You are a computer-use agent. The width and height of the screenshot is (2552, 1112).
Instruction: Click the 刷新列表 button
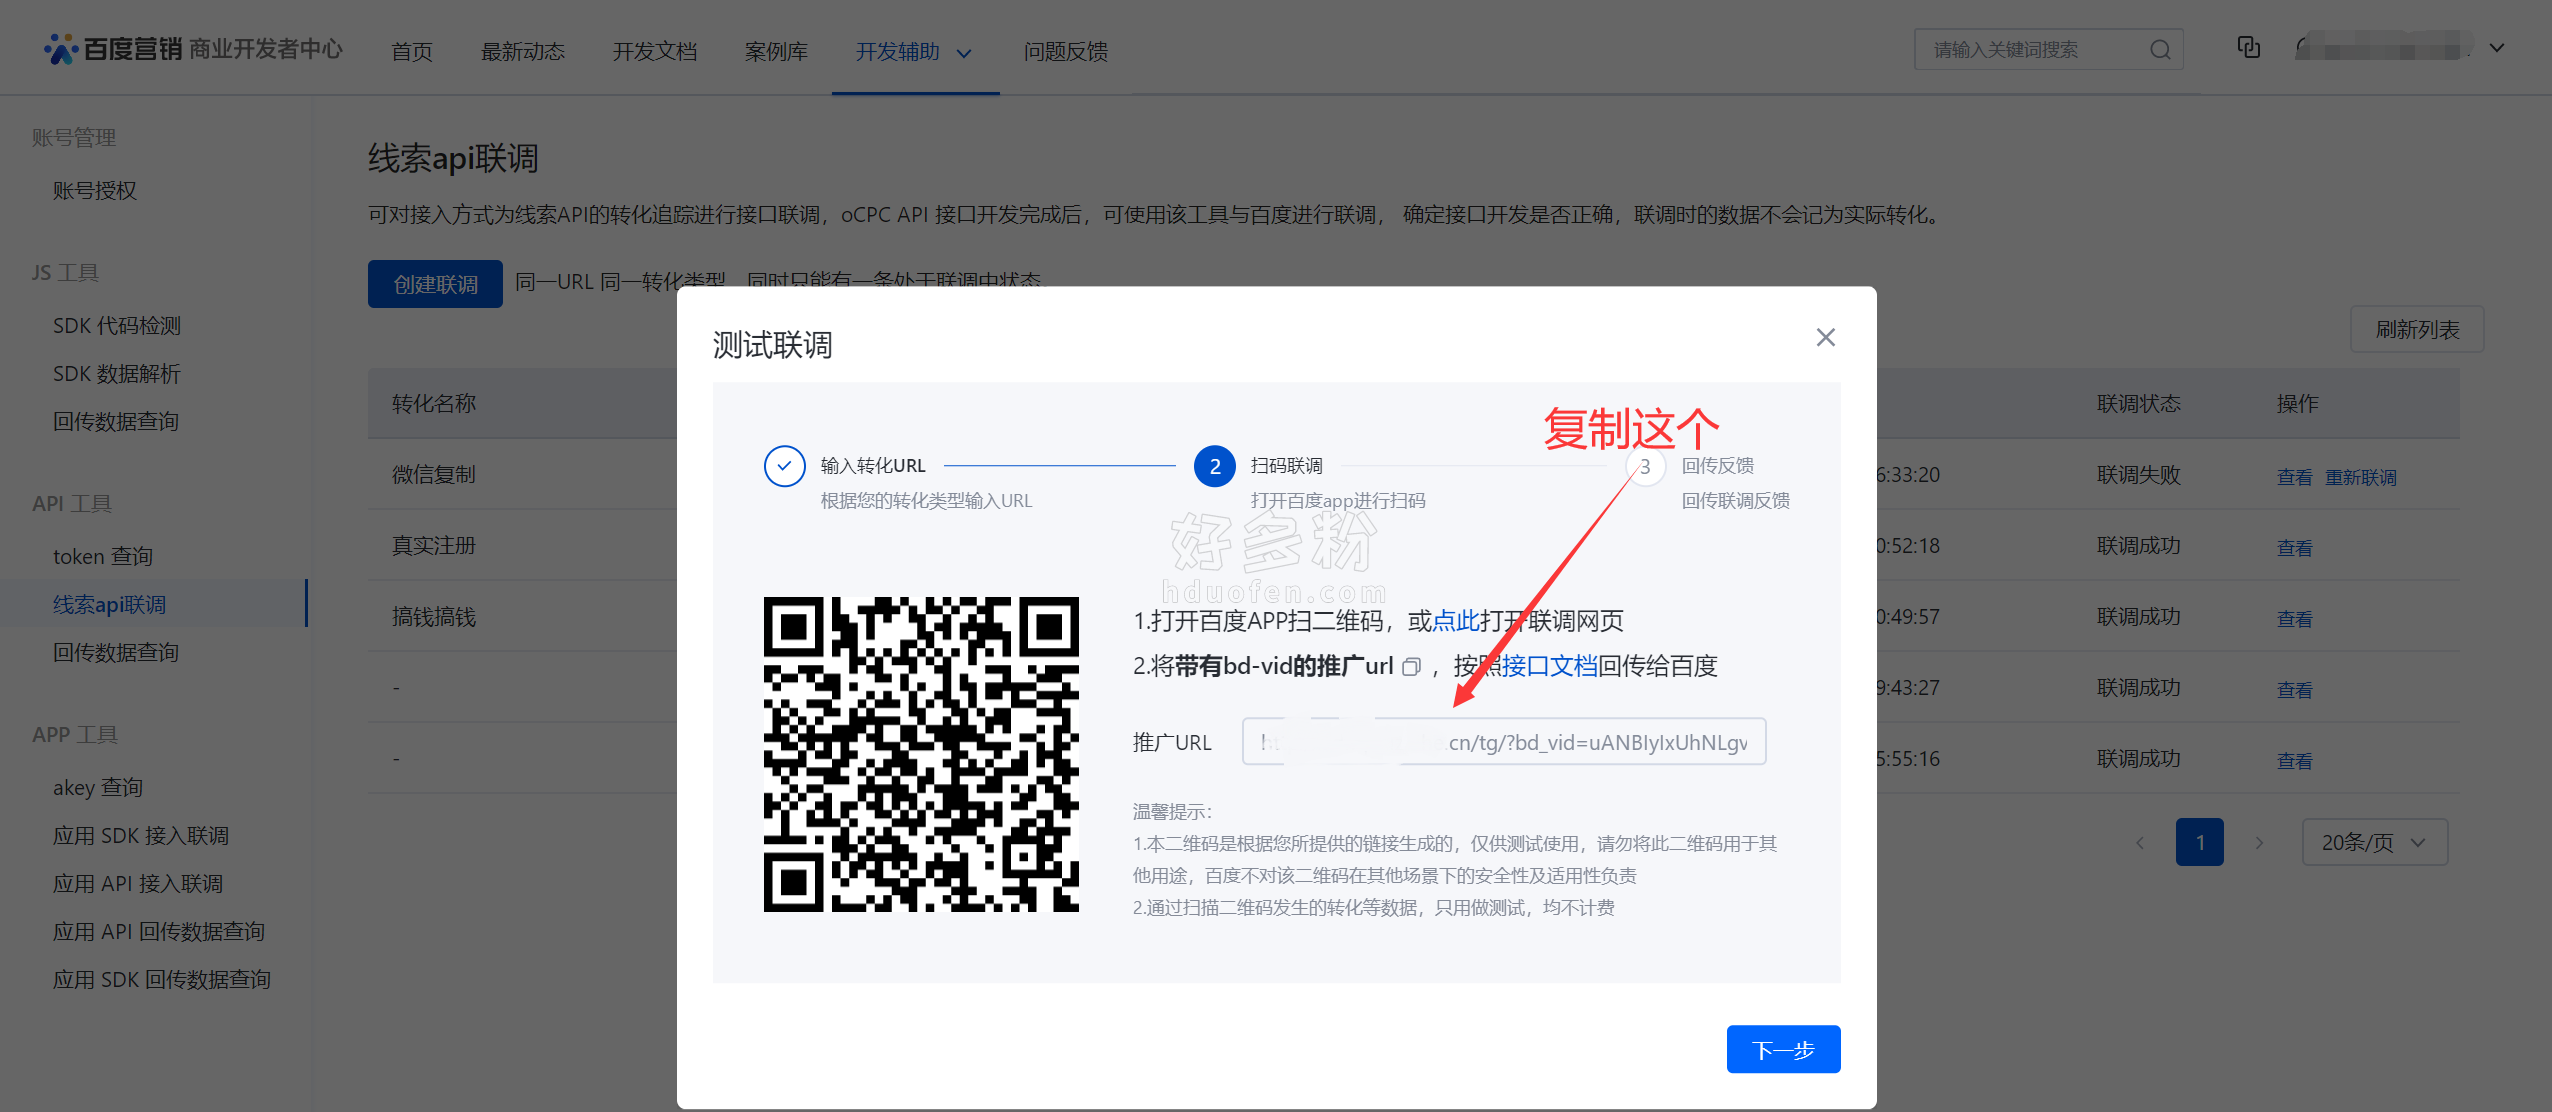[x=2417, y=329]
